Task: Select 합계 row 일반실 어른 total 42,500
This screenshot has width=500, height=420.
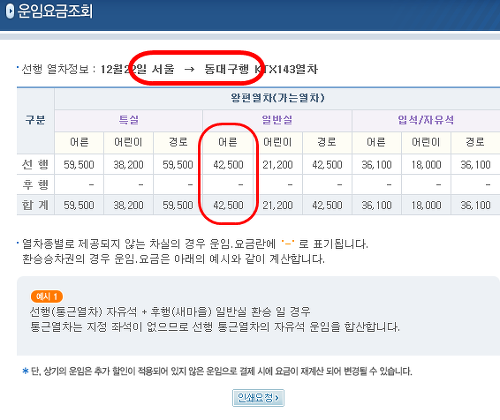Action: 228,205
